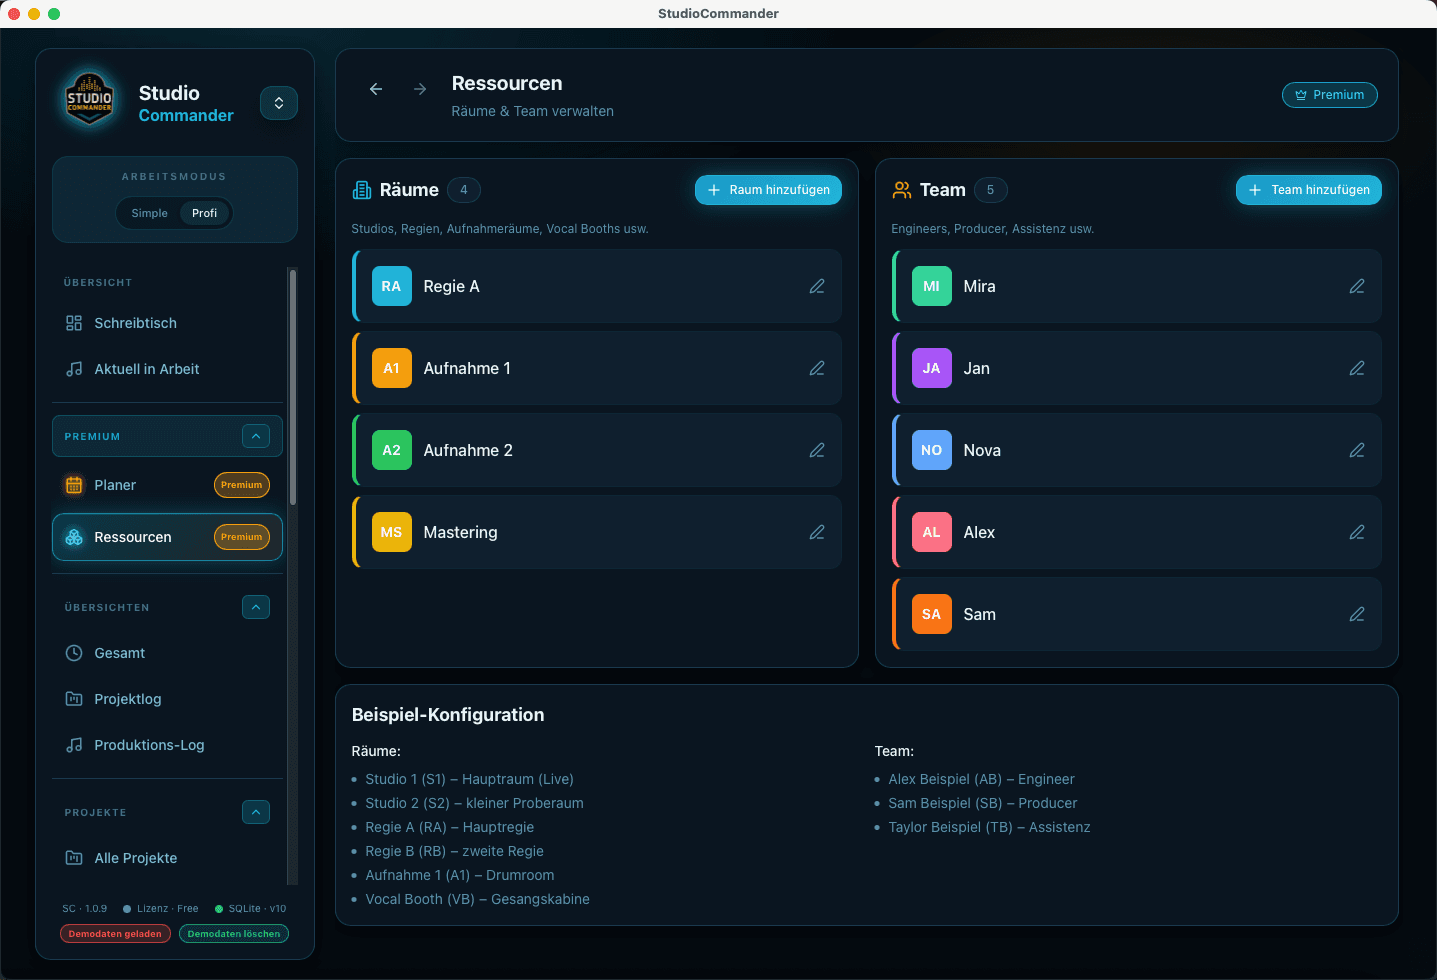Open Schreibtisch in the sidebar
This screenshot has height=980, width=1437.
coord(135,323)
